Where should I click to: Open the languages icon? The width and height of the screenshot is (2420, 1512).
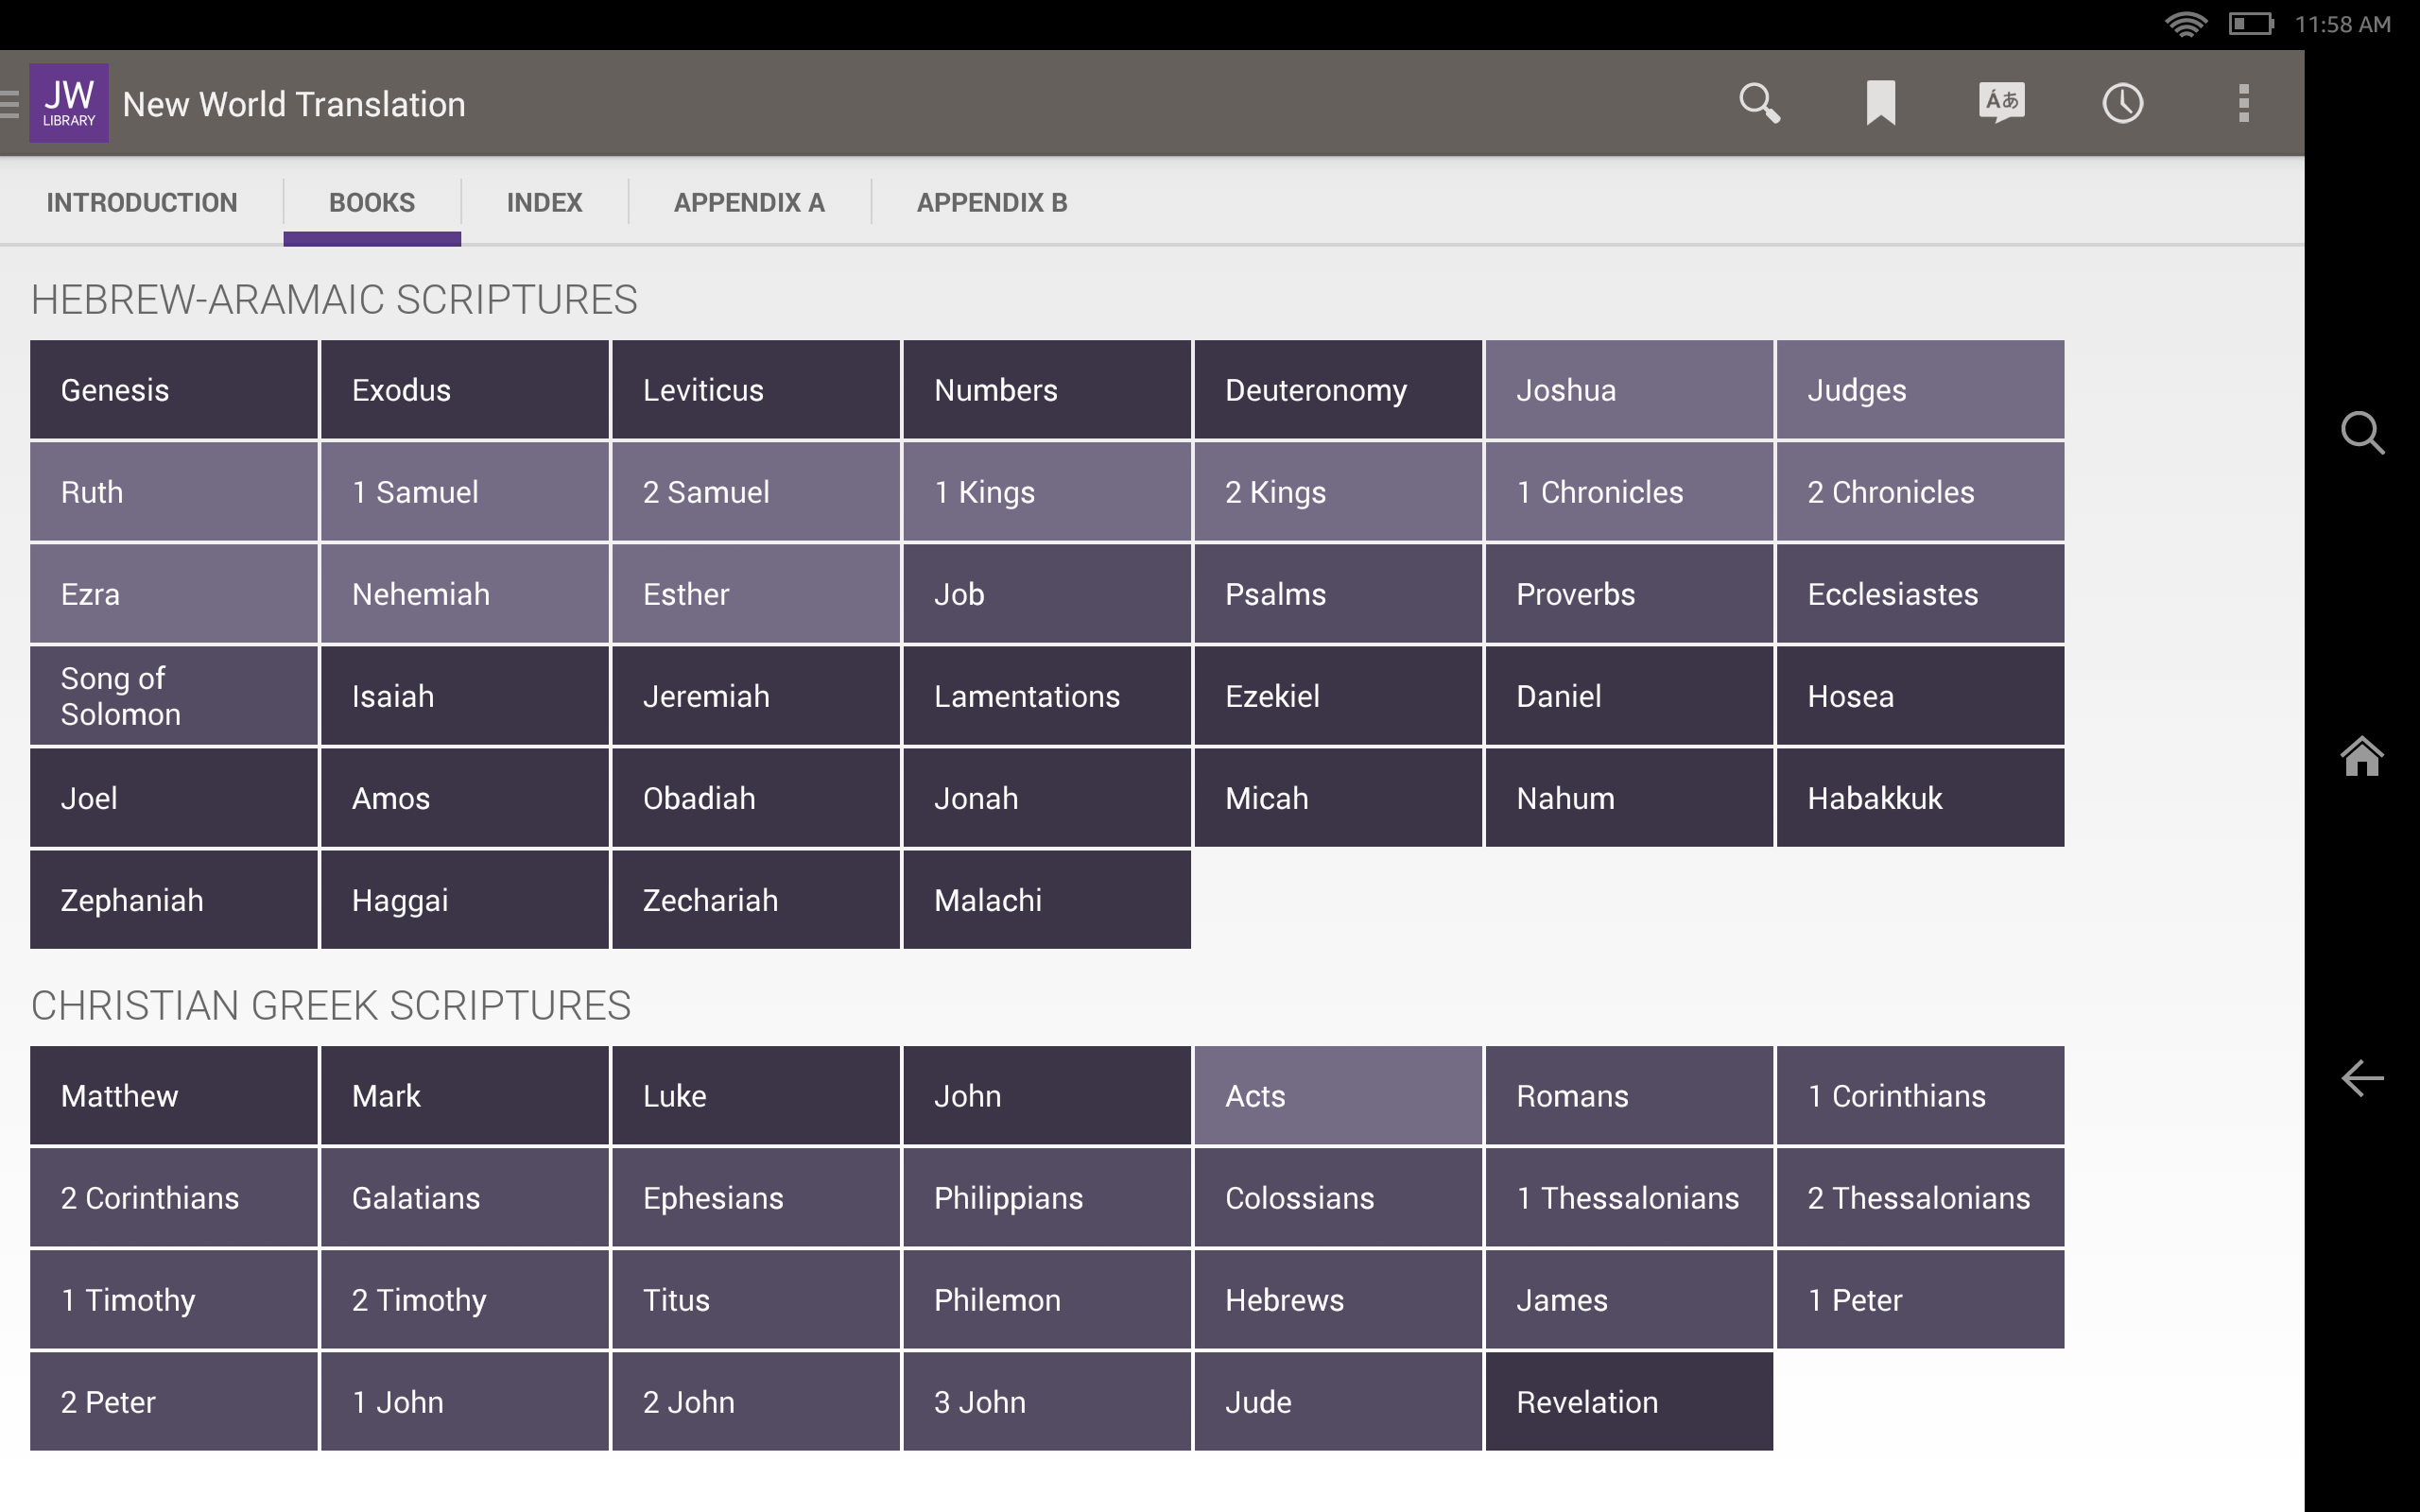point(2001,103)
